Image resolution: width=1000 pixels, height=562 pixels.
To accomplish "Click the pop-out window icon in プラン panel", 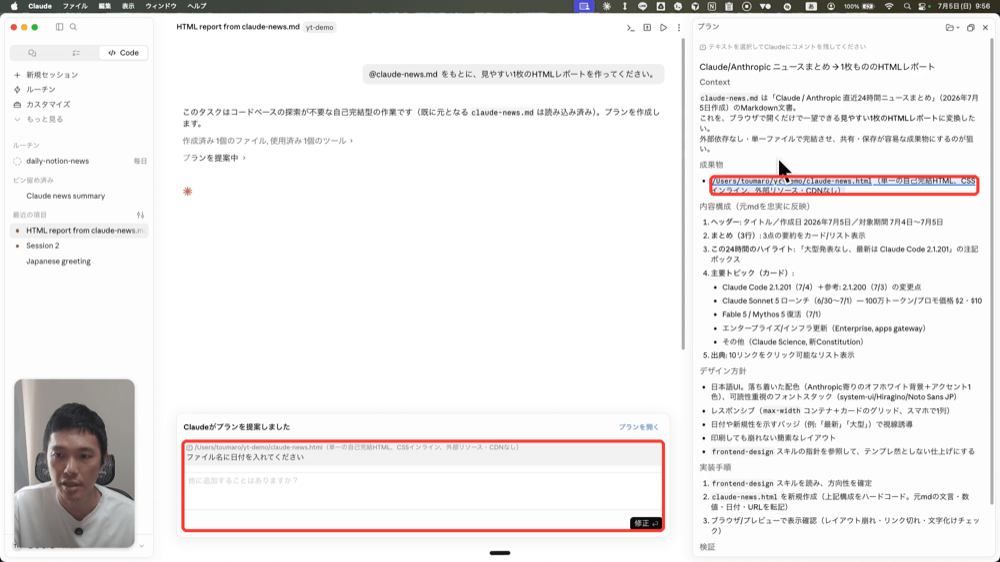I will point(971,27).
